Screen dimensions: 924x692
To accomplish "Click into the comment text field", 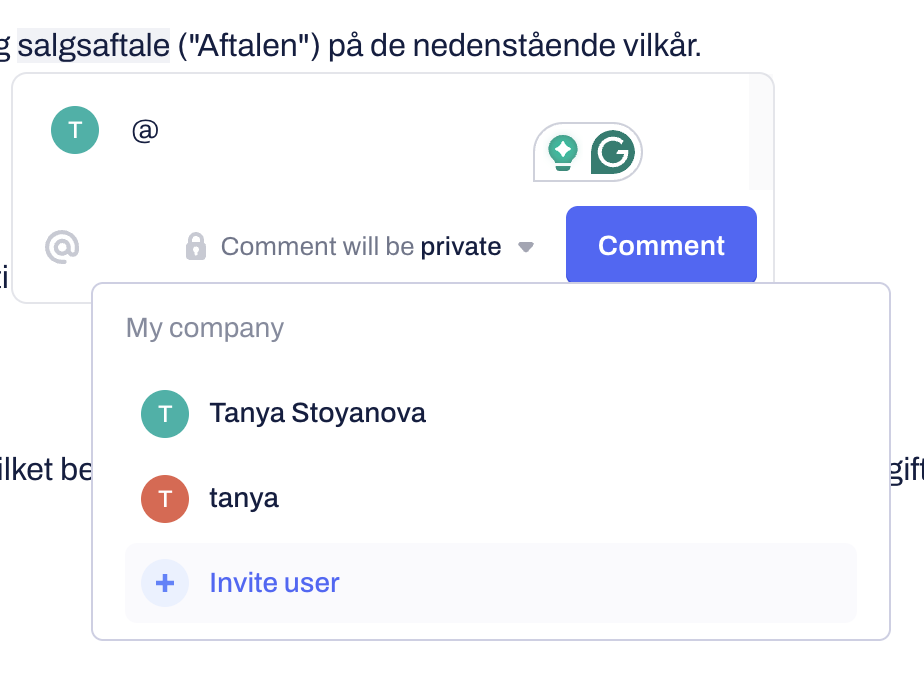I will point(330,131).
